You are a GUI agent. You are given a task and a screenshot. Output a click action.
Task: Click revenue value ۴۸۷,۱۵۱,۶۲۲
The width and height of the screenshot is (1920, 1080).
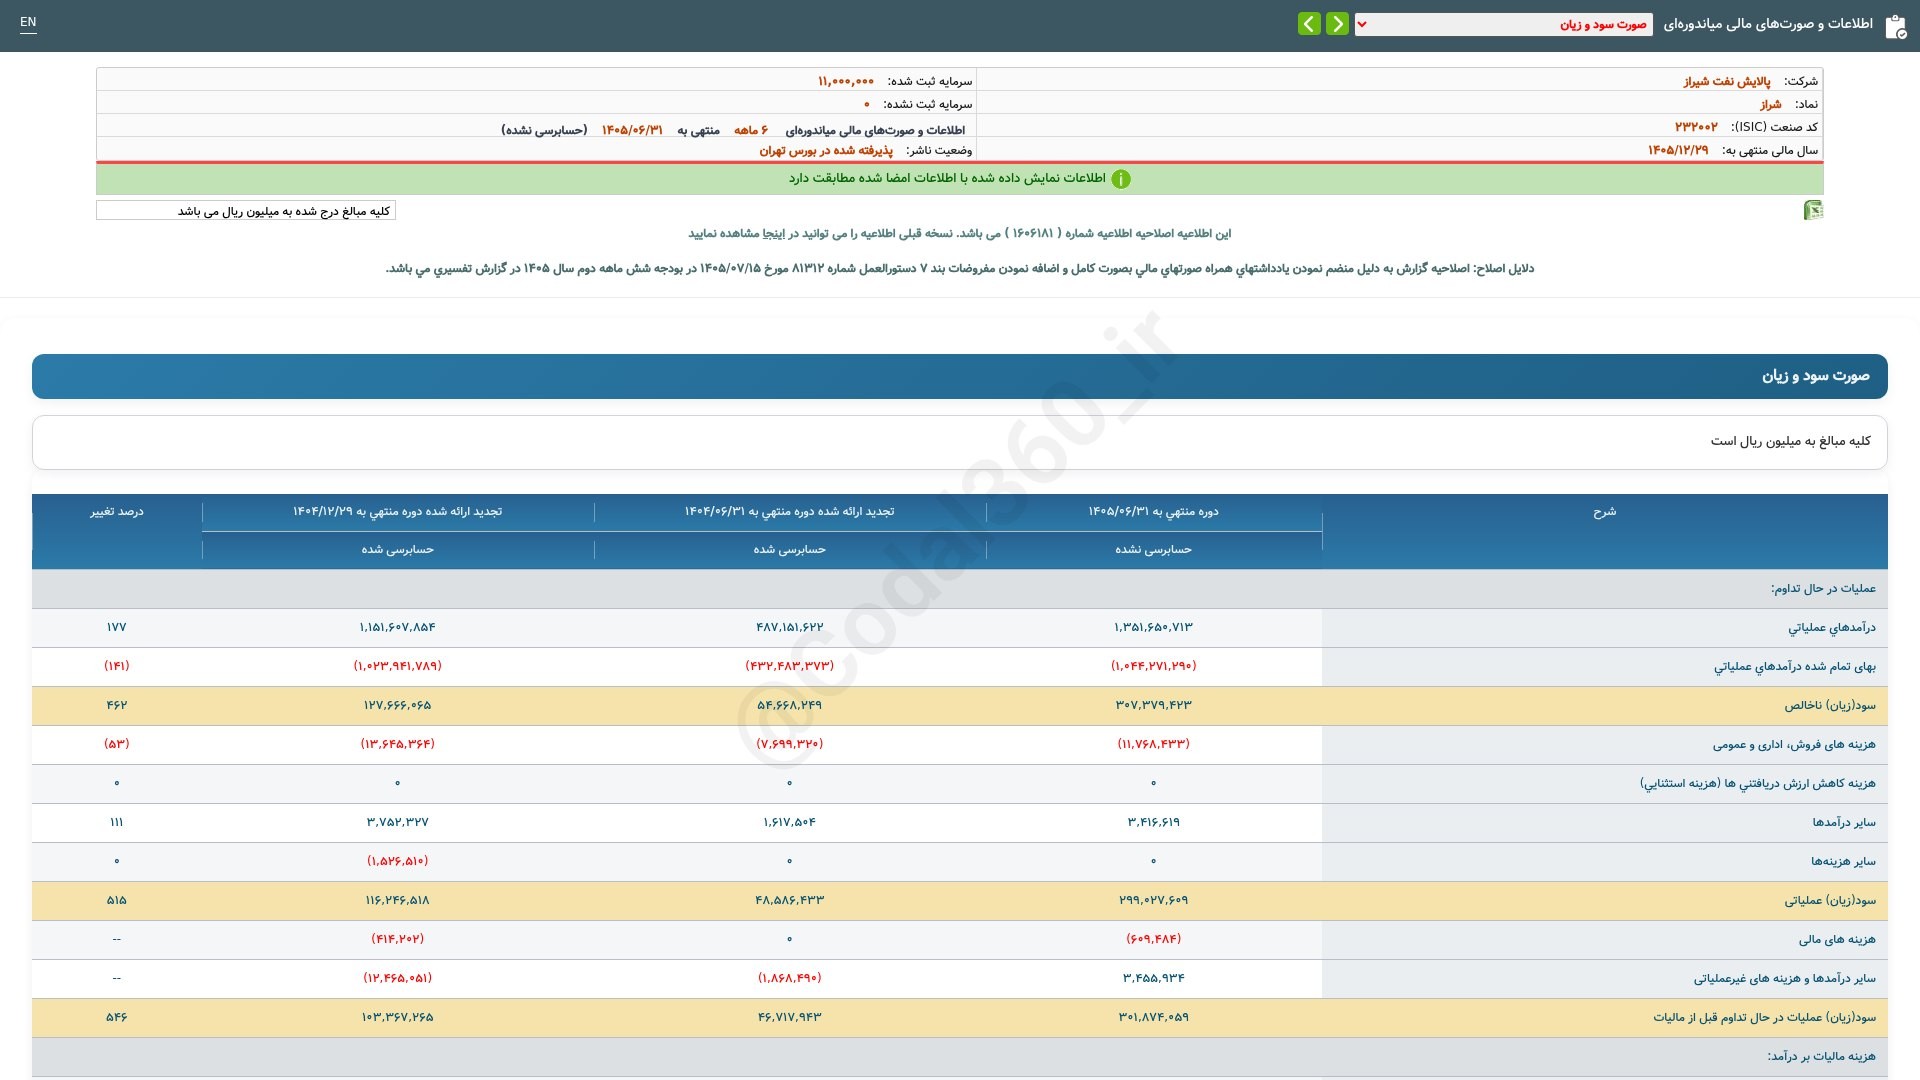[x=789, y=627]
